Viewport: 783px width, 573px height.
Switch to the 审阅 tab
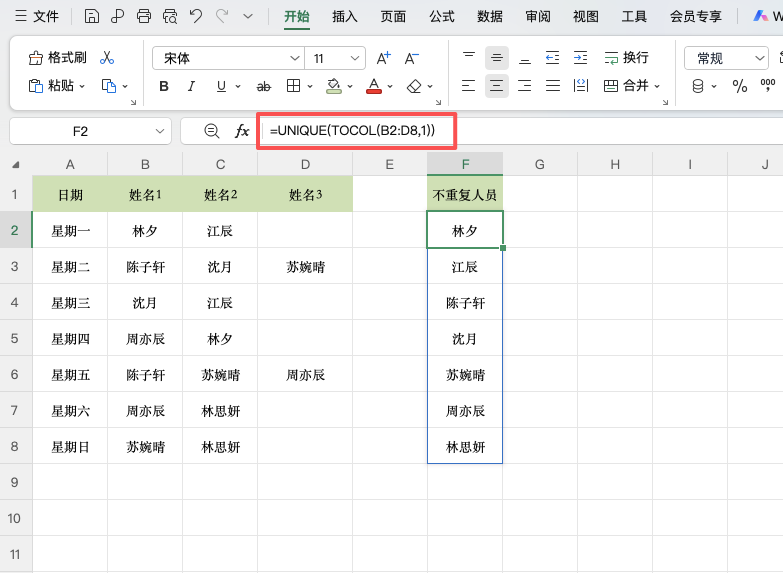click(x=538, y=16)
